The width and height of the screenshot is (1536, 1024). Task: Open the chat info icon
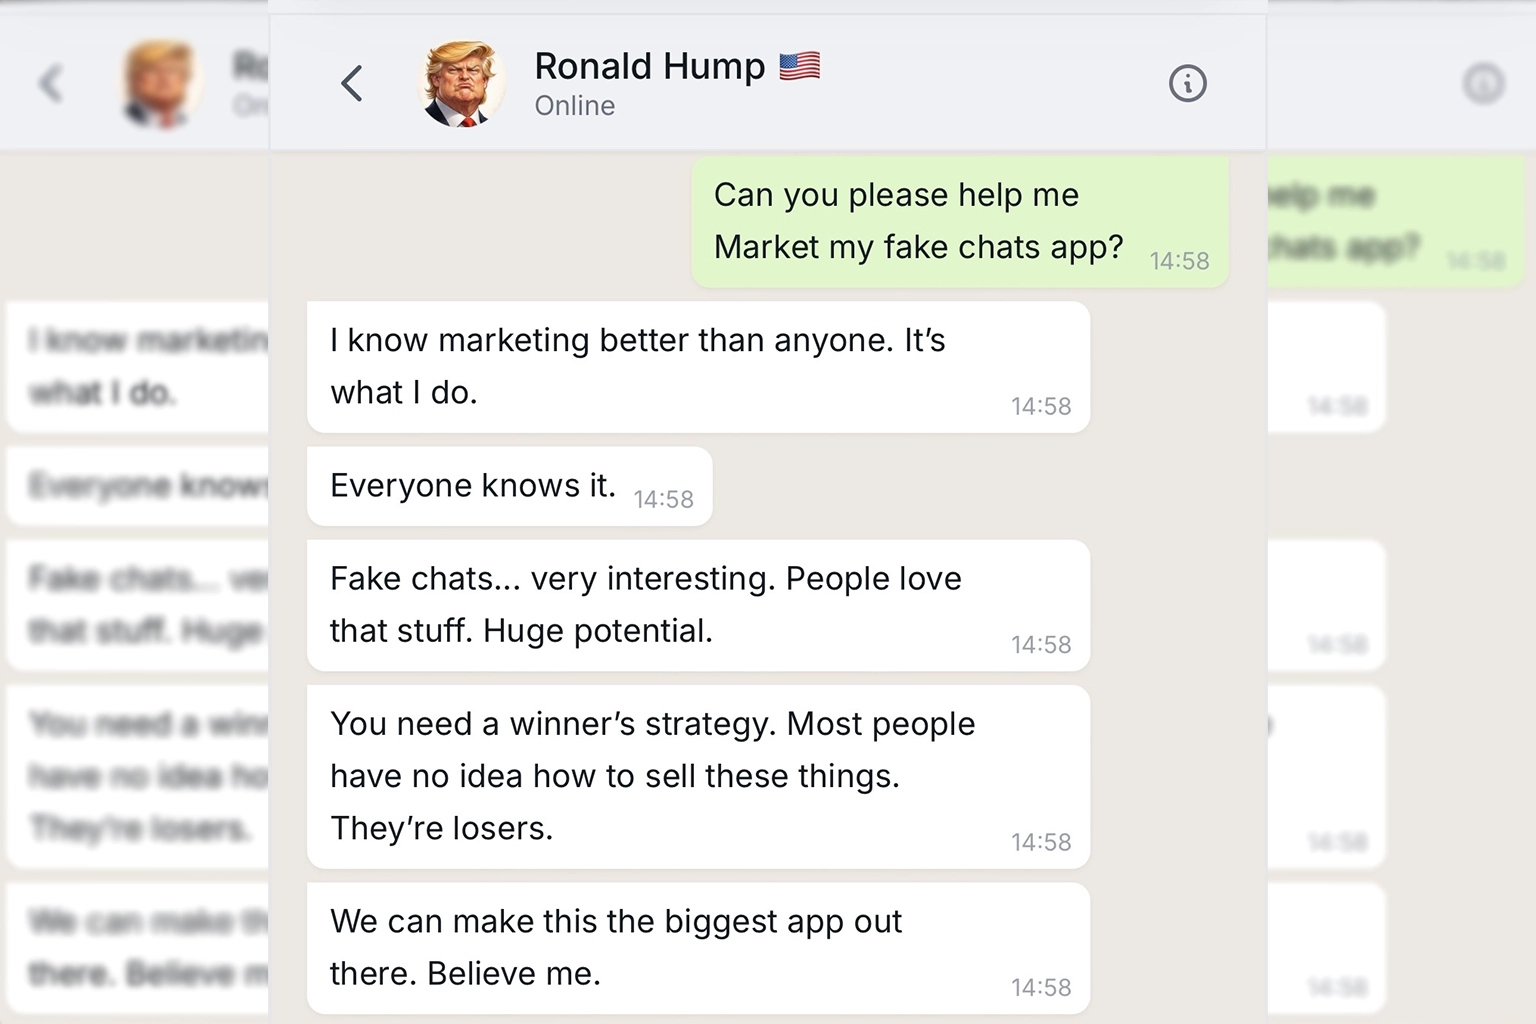tap(1187, 84)
